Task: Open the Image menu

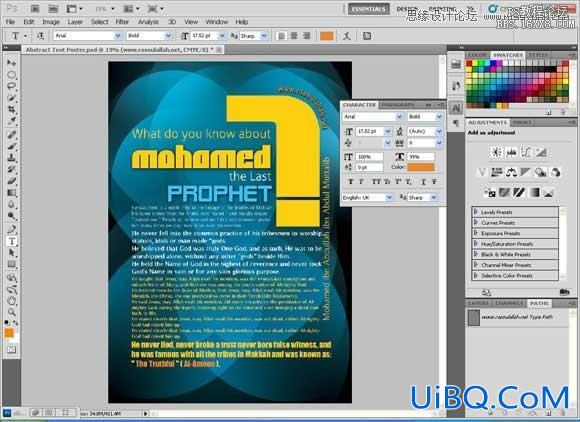Action: [x=51, y=22]
